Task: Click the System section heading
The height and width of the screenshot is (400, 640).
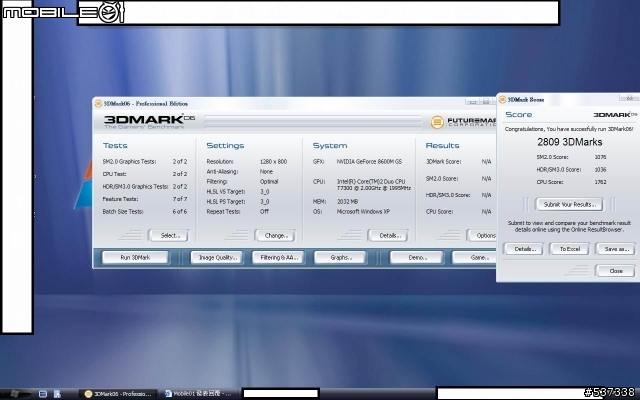Action: point(330,145)
